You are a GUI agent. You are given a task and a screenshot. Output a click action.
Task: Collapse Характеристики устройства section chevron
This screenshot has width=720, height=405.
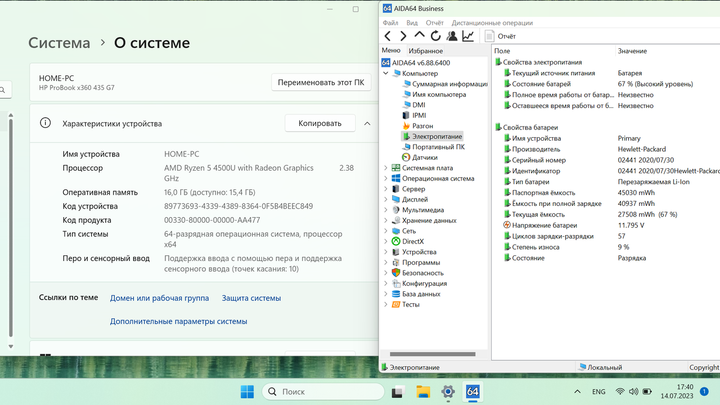pos(367,124)
